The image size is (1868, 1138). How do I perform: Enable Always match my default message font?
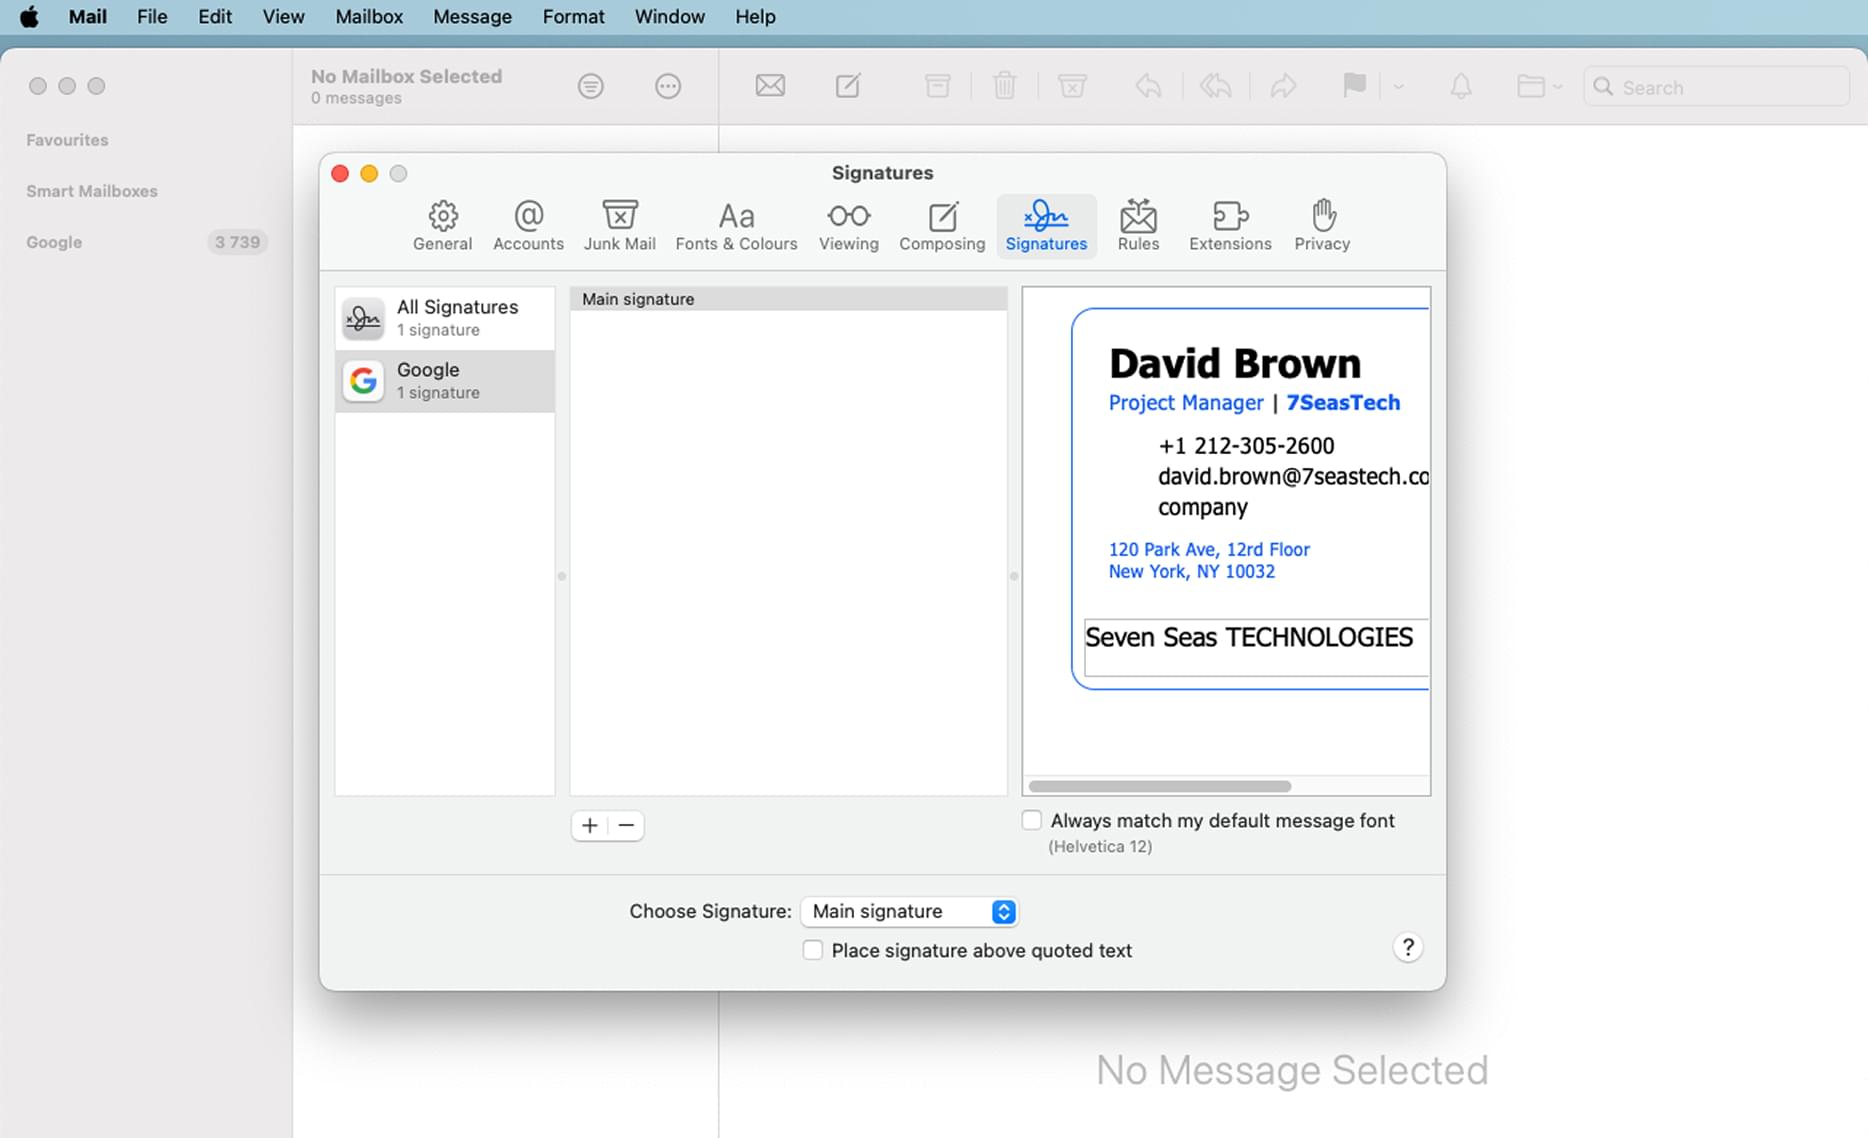click(x=1032, y=820)
